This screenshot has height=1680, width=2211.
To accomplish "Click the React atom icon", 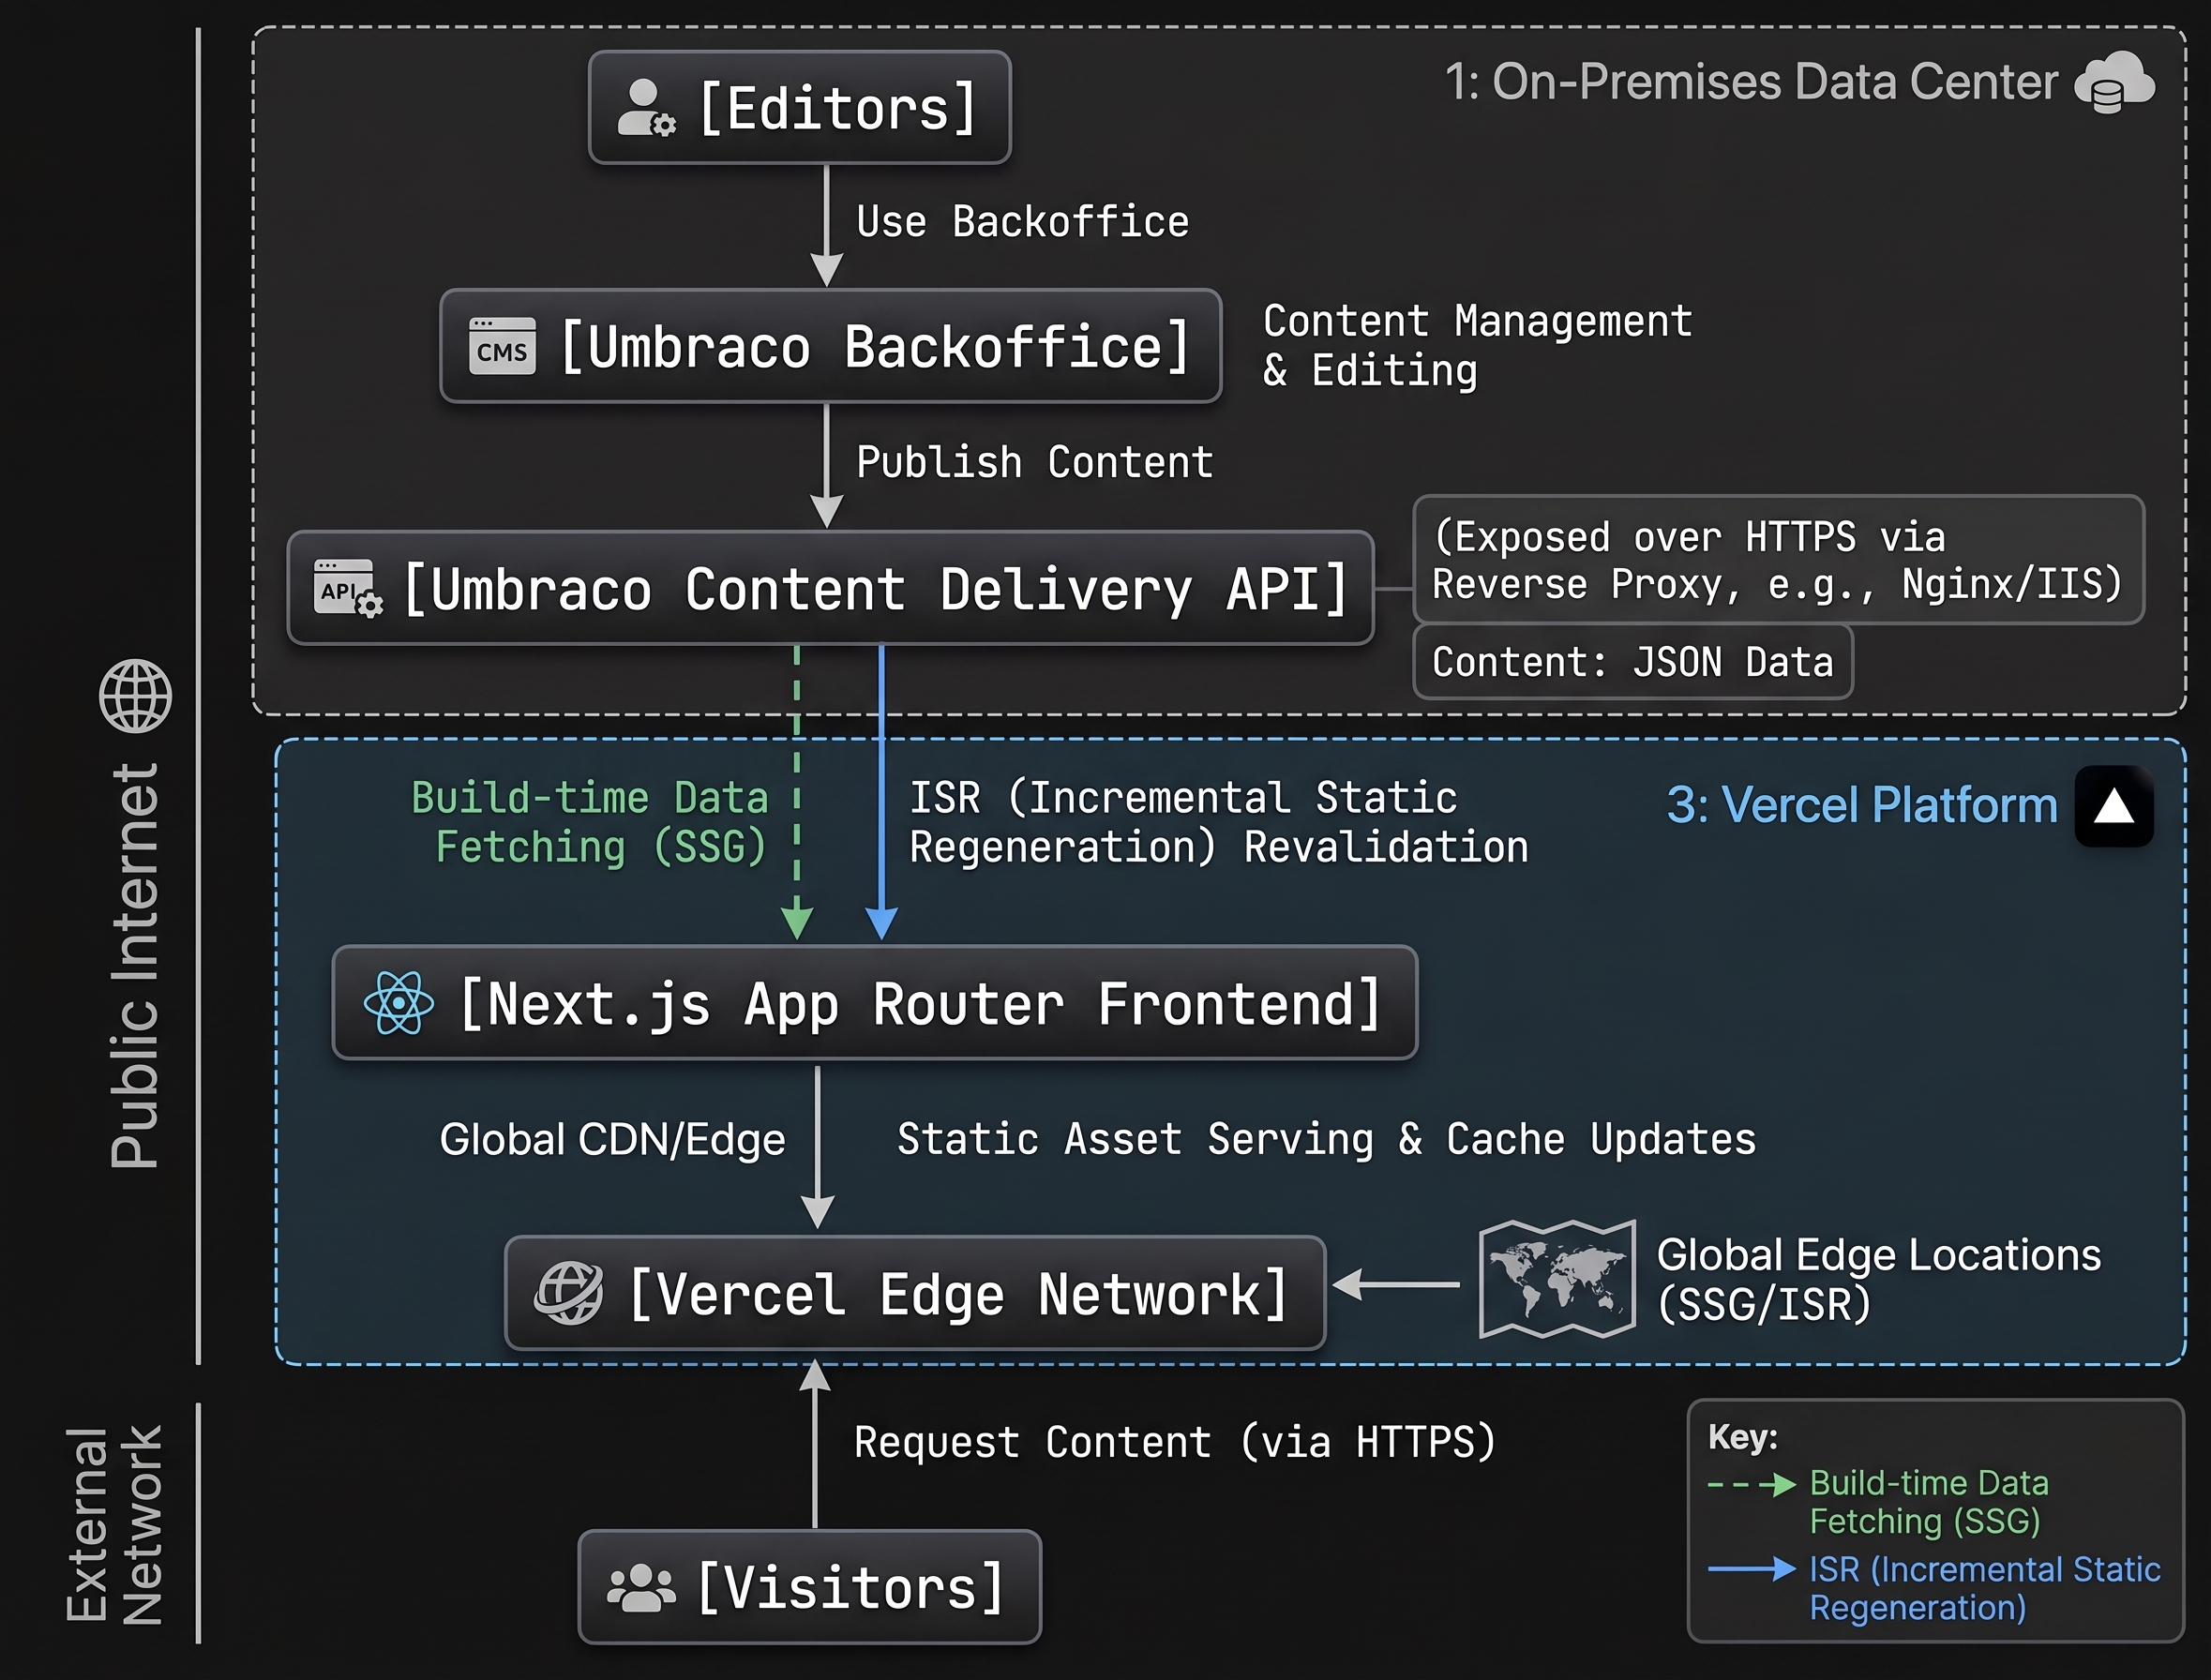I will [398, 1002].
